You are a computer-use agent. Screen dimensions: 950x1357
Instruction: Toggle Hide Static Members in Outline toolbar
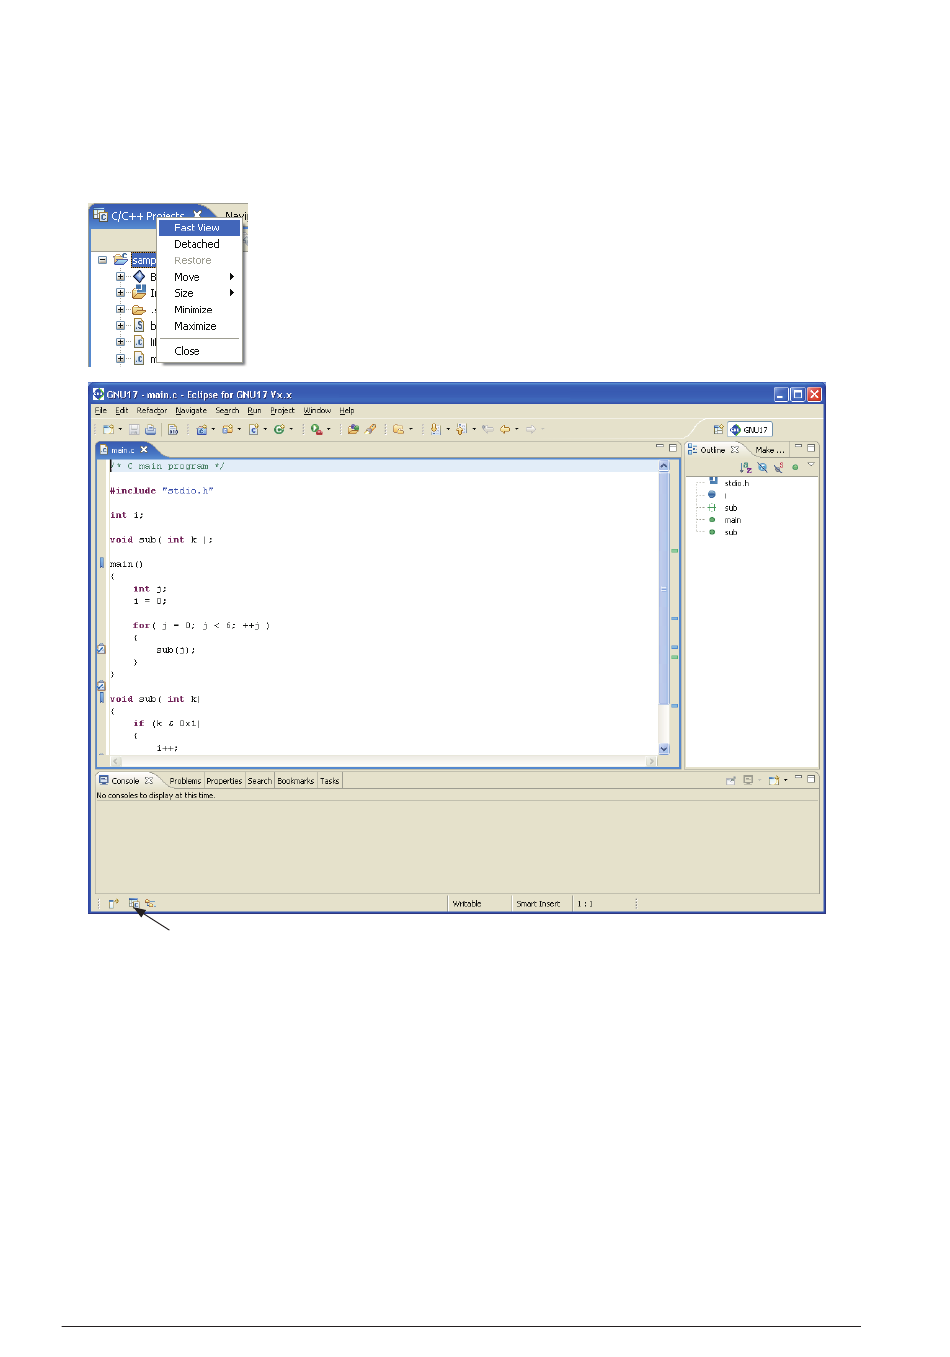click(x=778, y=467)
